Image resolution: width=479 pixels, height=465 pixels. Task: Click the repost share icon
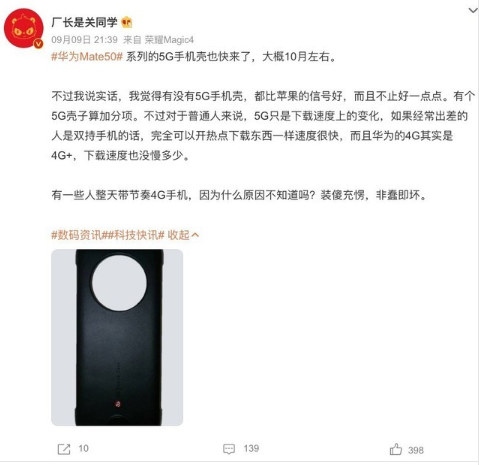point(64,449)
